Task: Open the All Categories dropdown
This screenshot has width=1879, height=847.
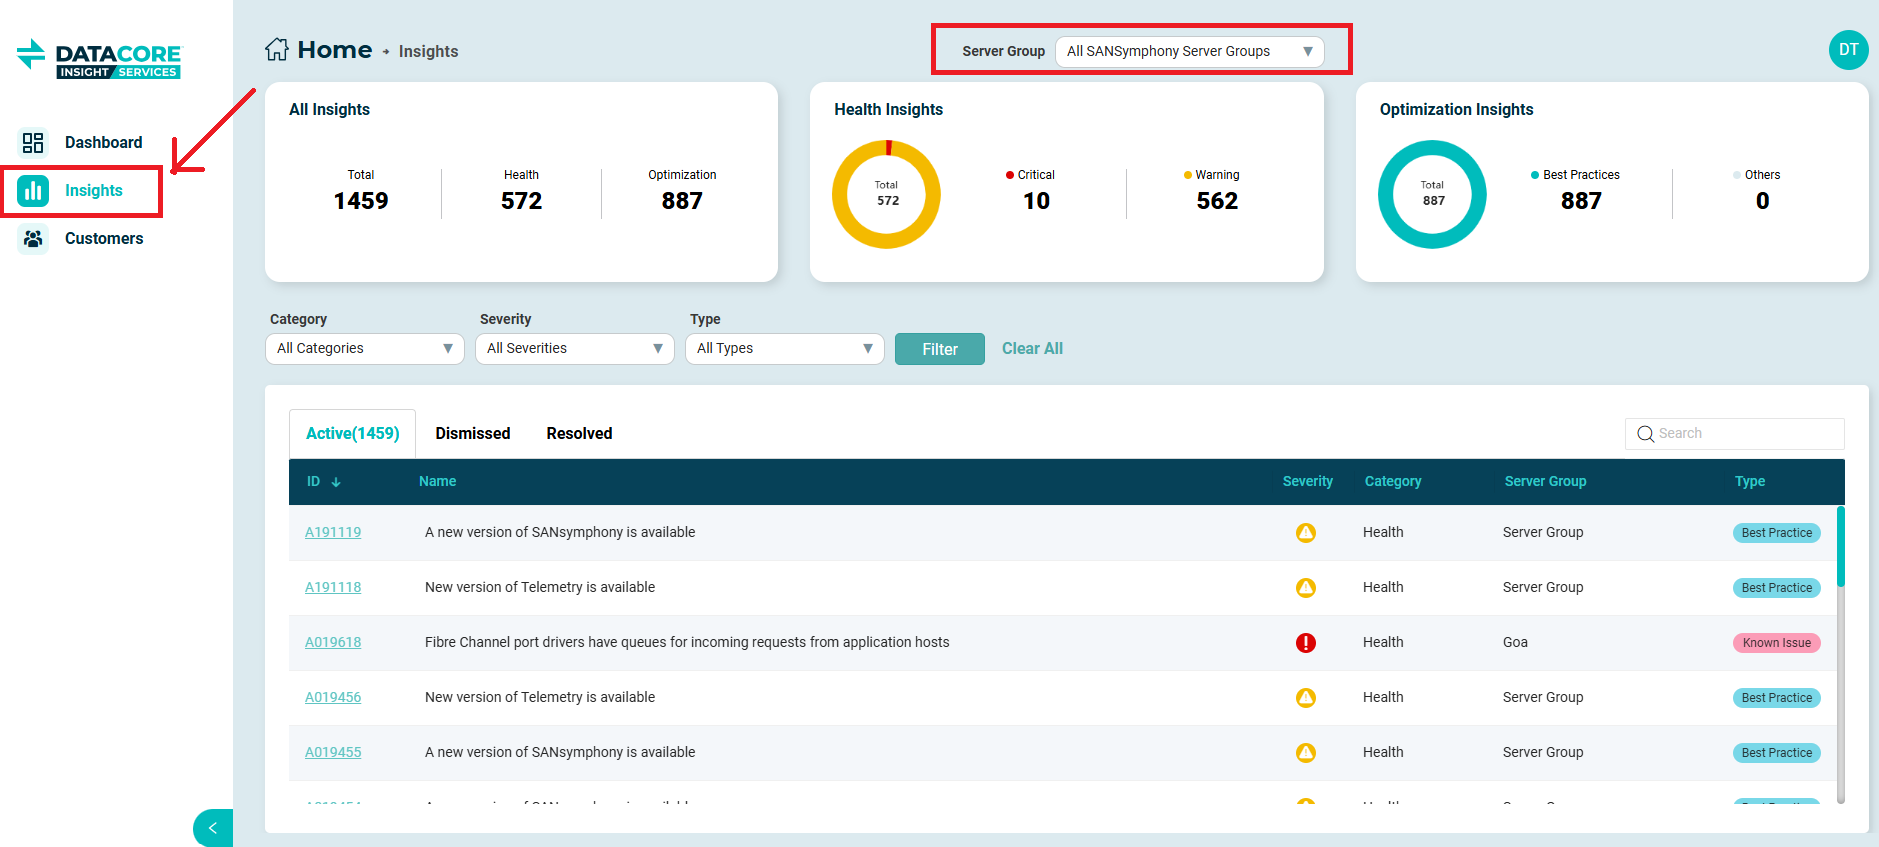Action: click(364, 348)
